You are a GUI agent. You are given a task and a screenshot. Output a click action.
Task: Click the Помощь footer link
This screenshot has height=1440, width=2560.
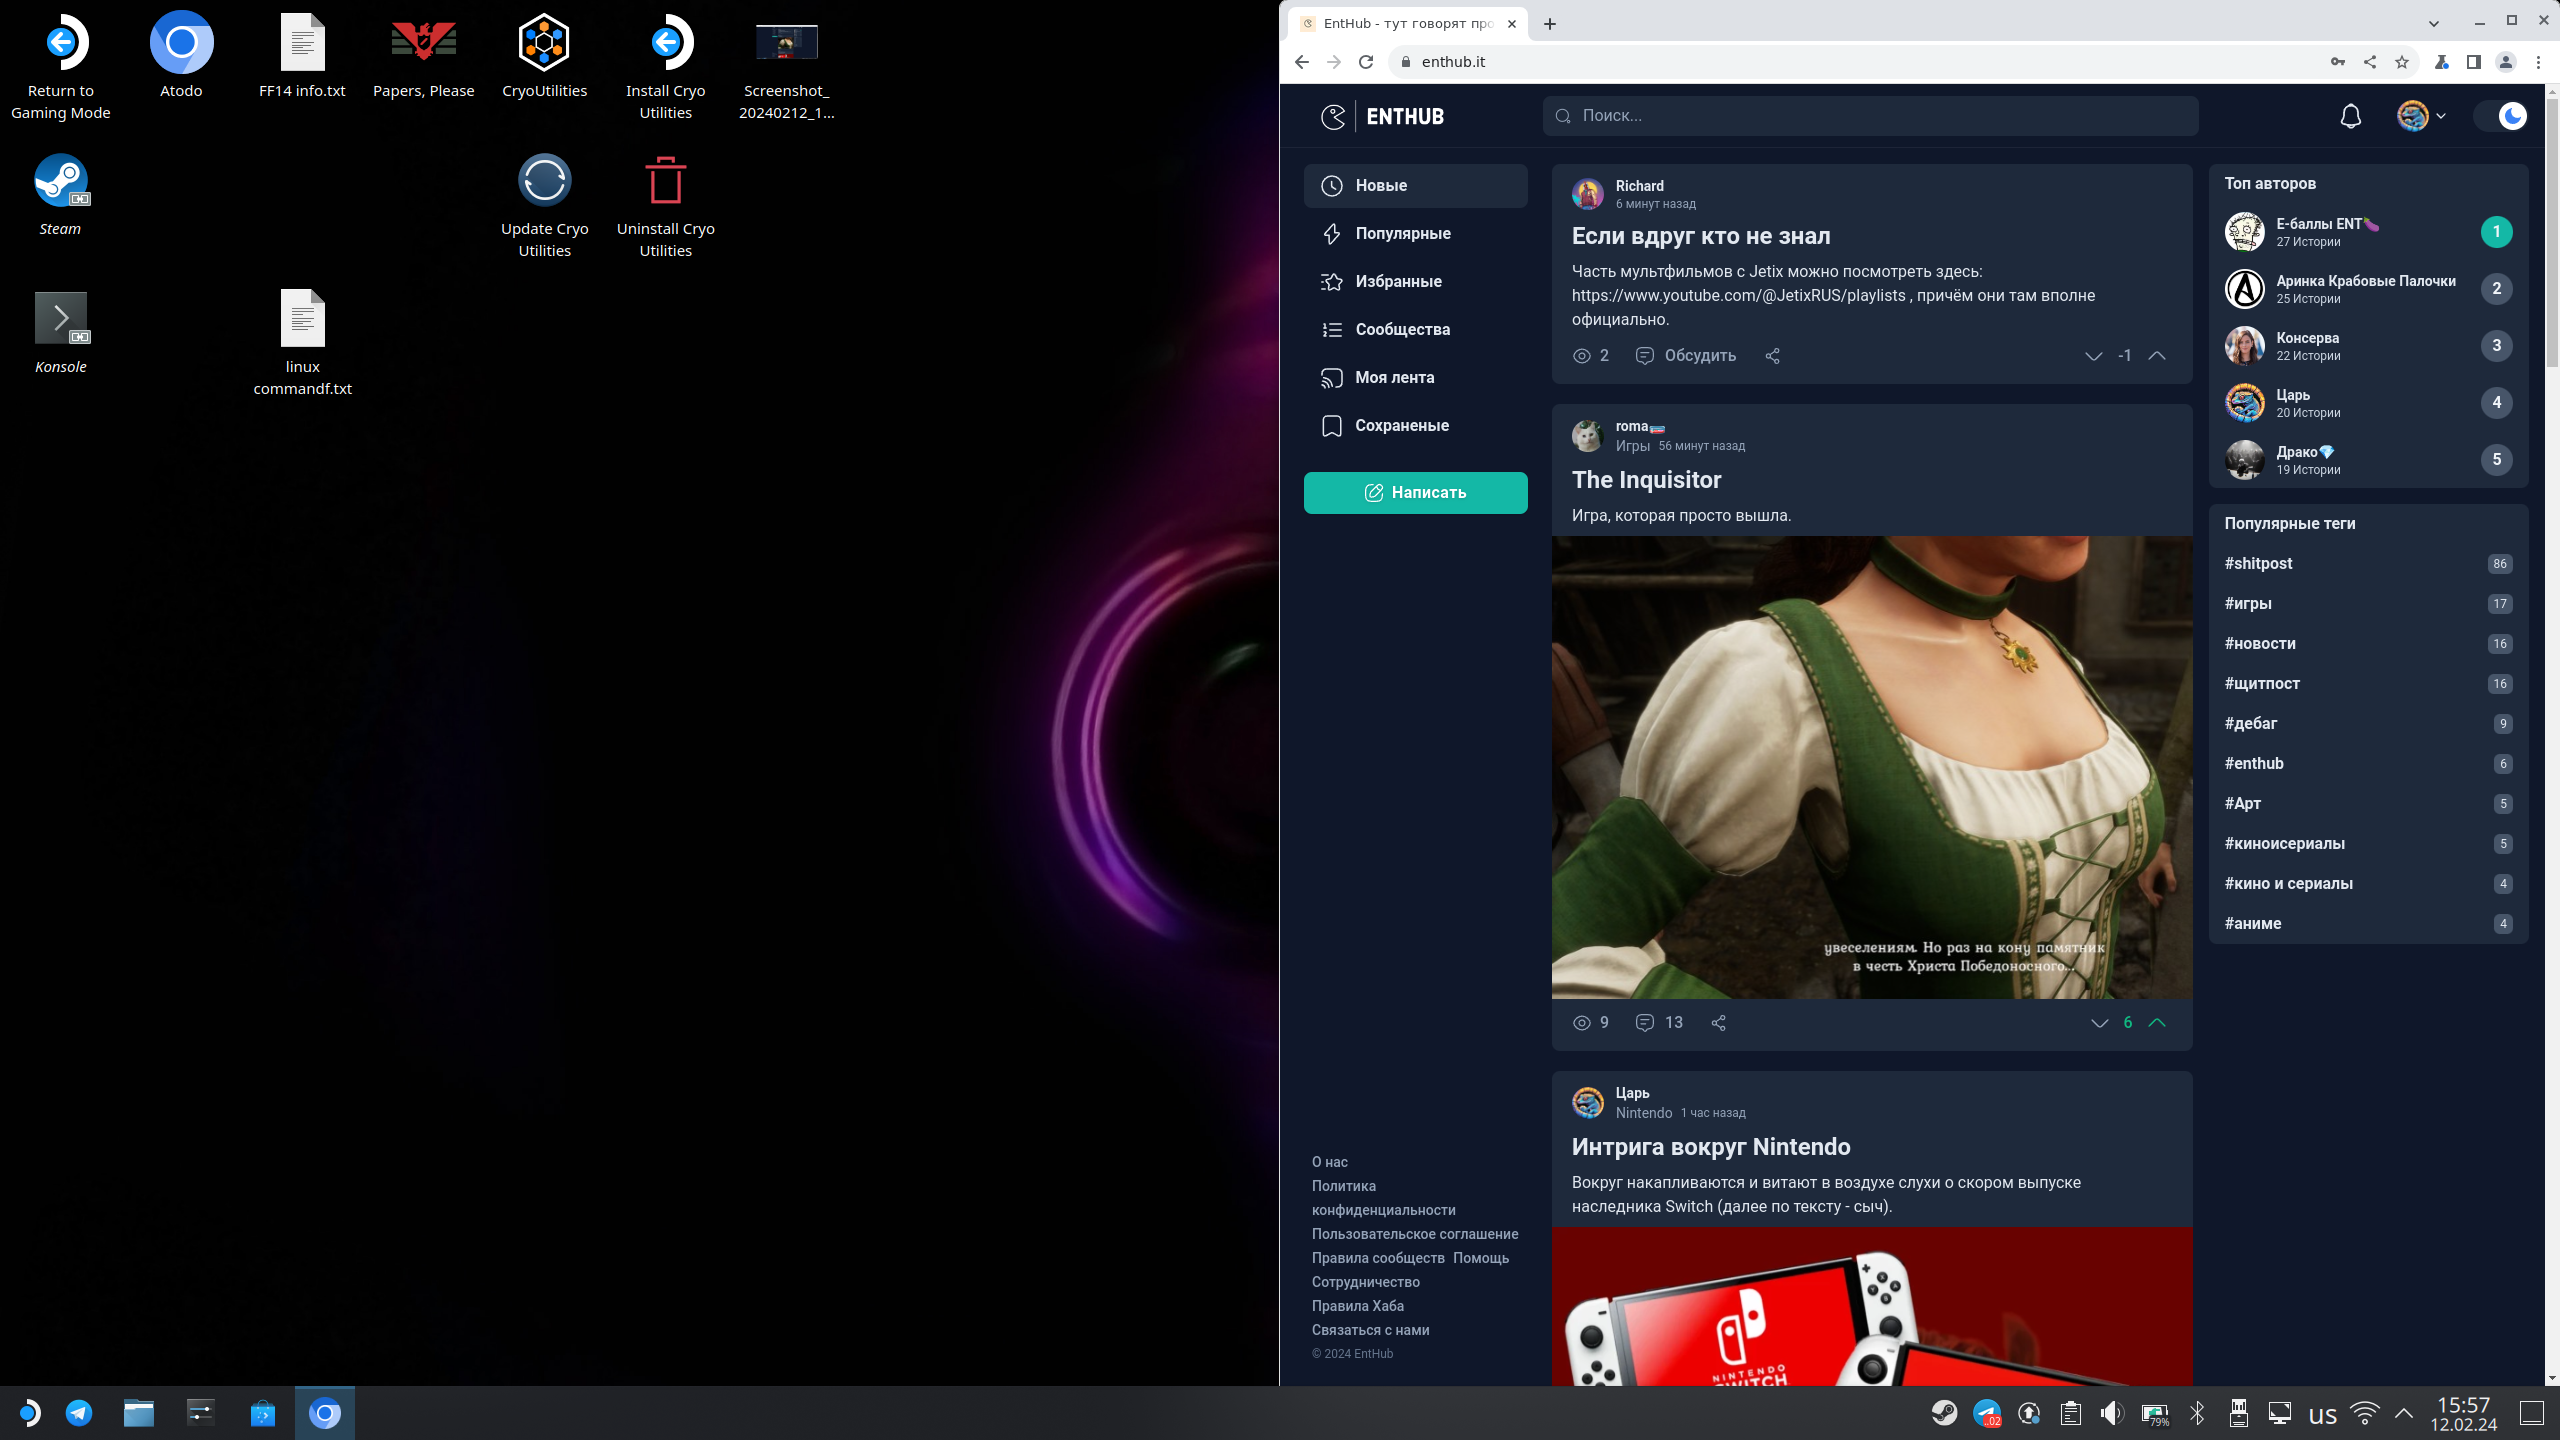click(x=1481, y=1258)
